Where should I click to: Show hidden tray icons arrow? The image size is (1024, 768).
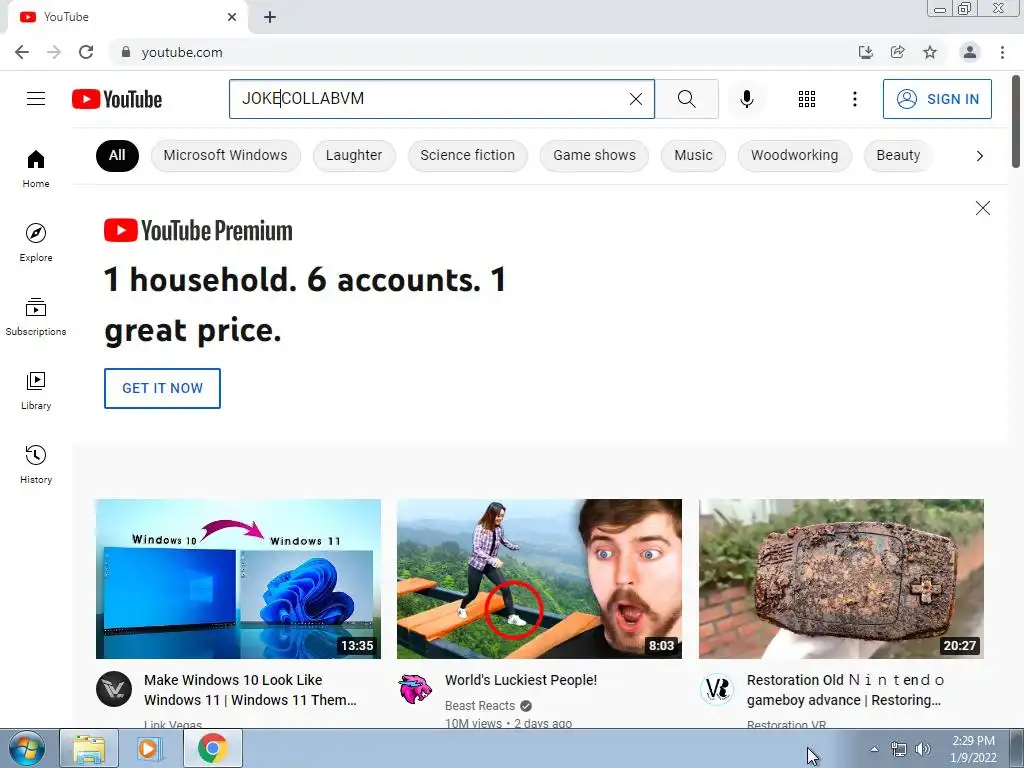tap(874, 749)
